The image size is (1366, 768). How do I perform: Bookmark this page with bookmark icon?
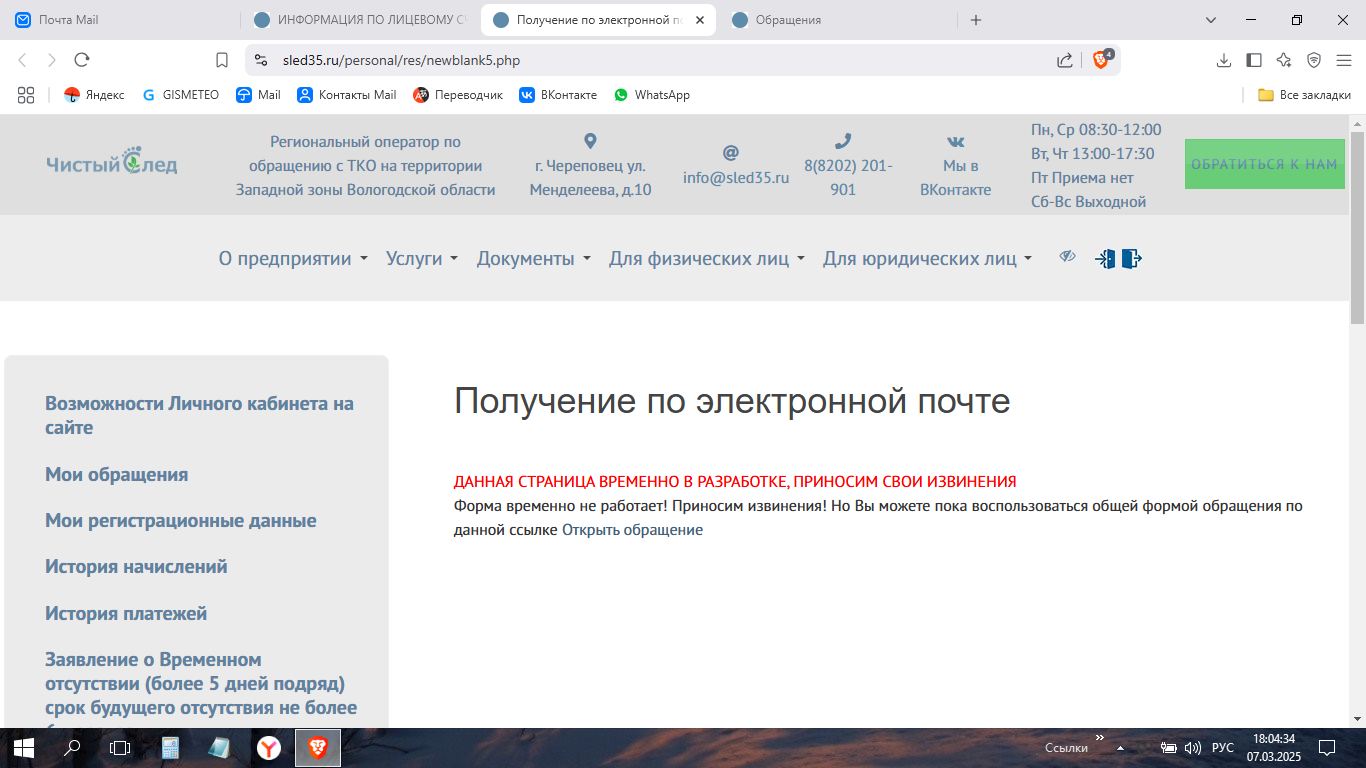(222, 60)
